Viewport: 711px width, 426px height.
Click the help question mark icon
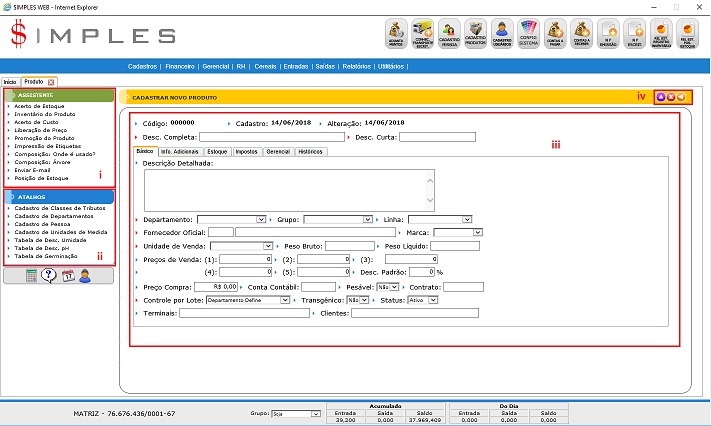click(50, 277)
